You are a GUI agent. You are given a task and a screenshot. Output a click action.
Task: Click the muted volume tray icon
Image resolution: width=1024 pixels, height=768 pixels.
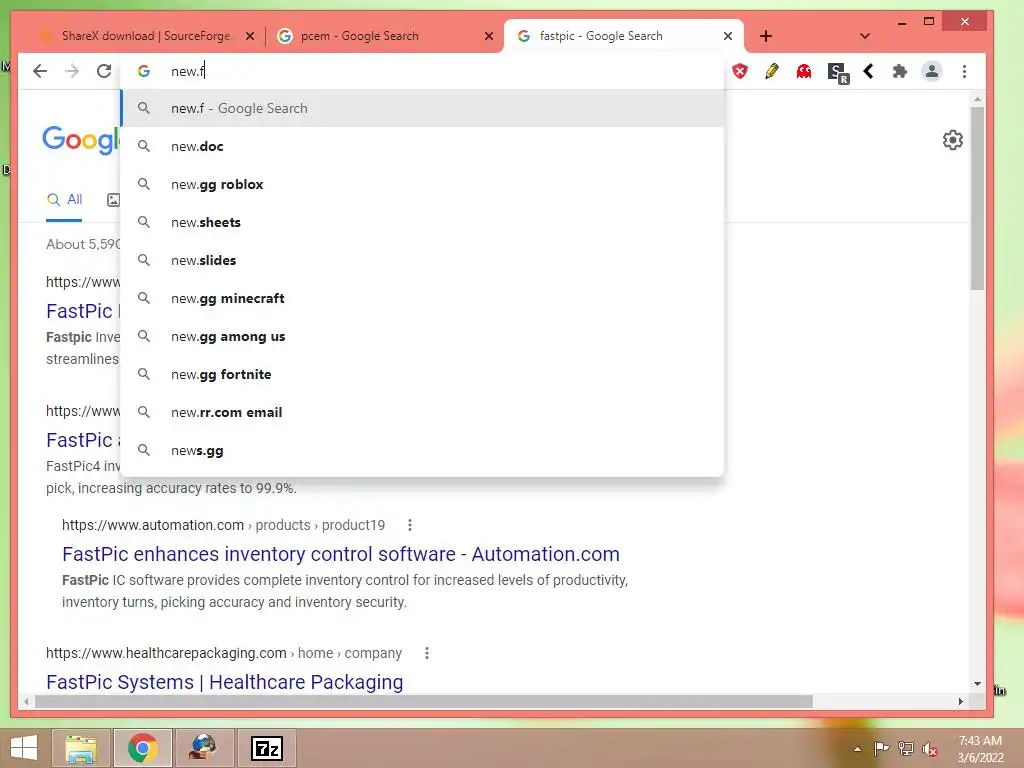930,749
